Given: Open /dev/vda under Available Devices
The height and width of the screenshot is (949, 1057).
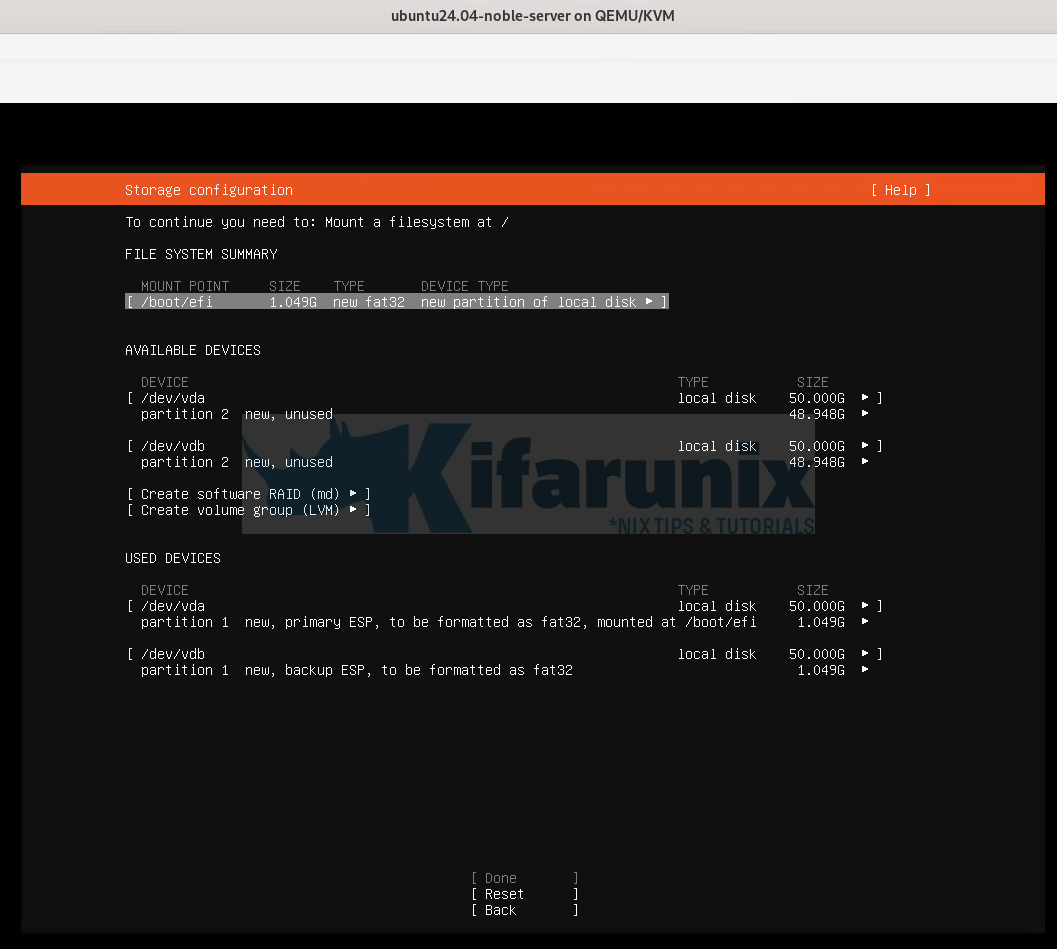Looking at the screenshot, I should [x=505, y=398].
